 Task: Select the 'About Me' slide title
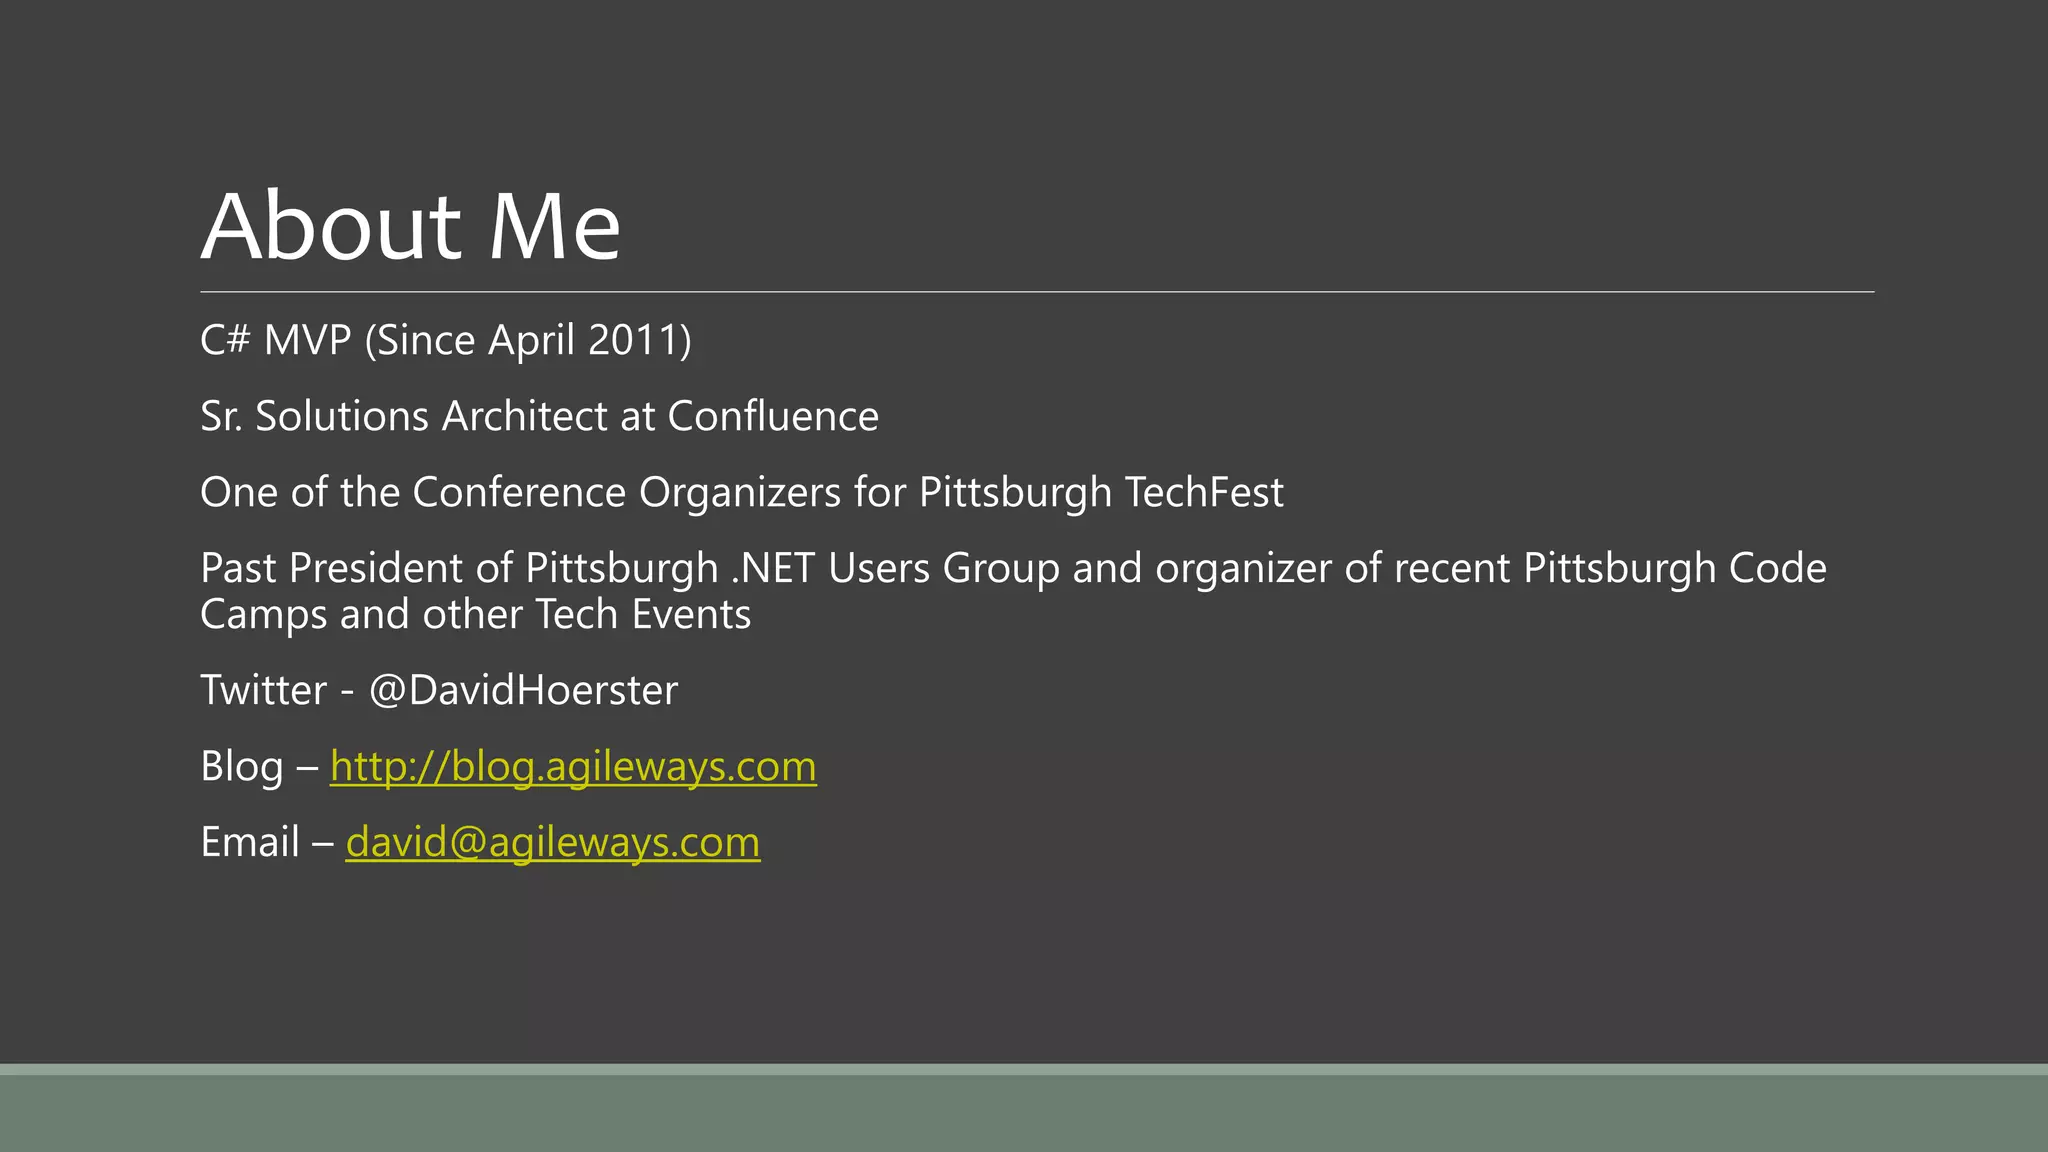[x=411, y=226]
